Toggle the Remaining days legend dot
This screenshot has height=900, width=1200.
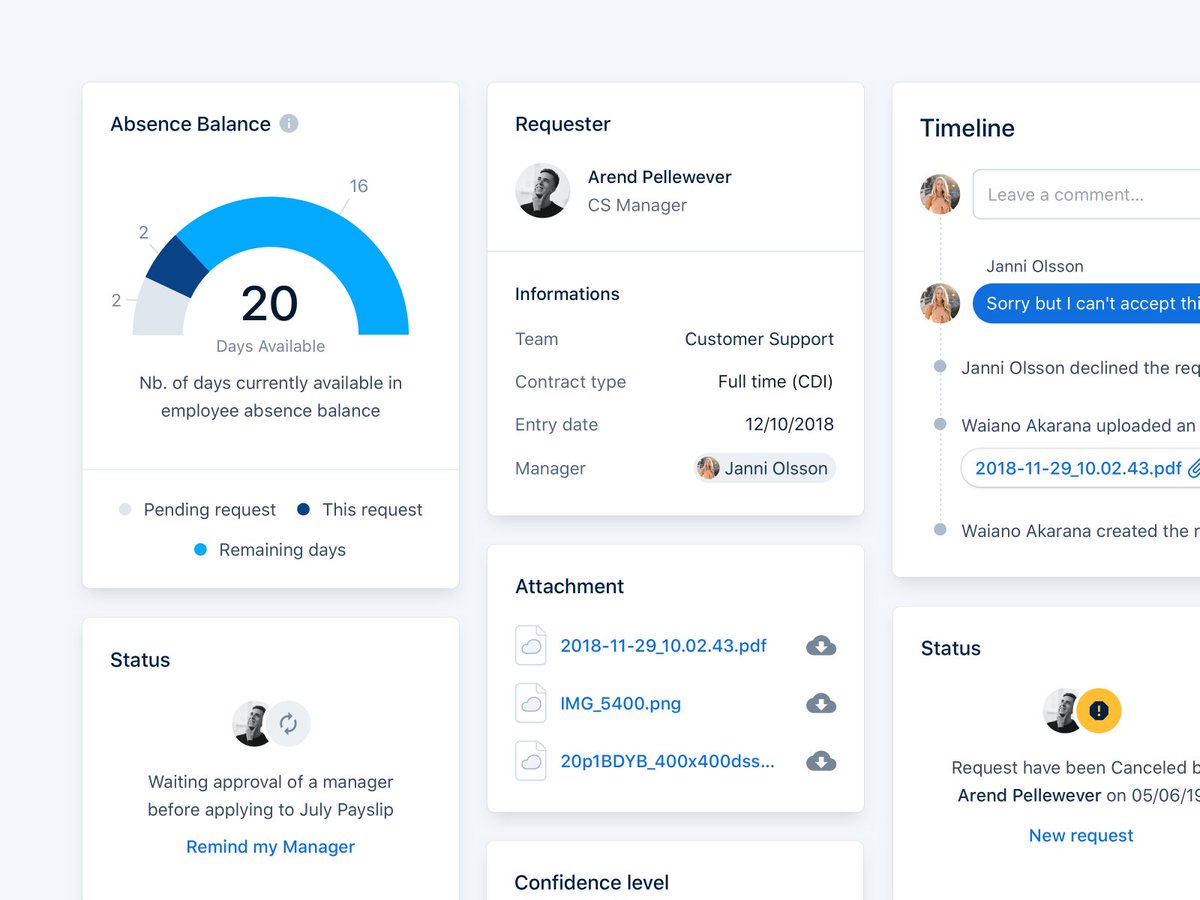click(x=199, y=550)
